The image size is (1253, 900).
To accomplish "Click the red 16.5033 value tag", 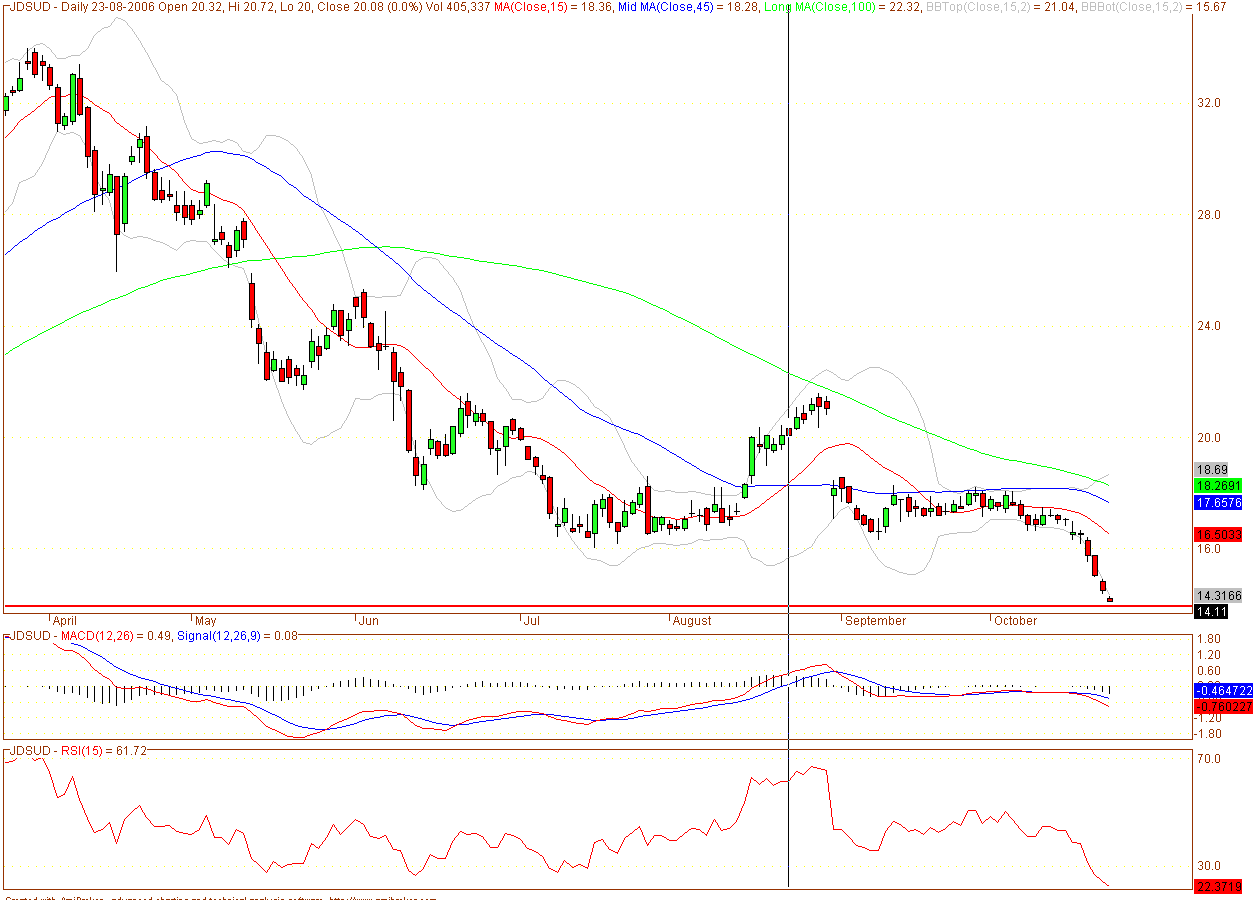I will point(1219,535).
